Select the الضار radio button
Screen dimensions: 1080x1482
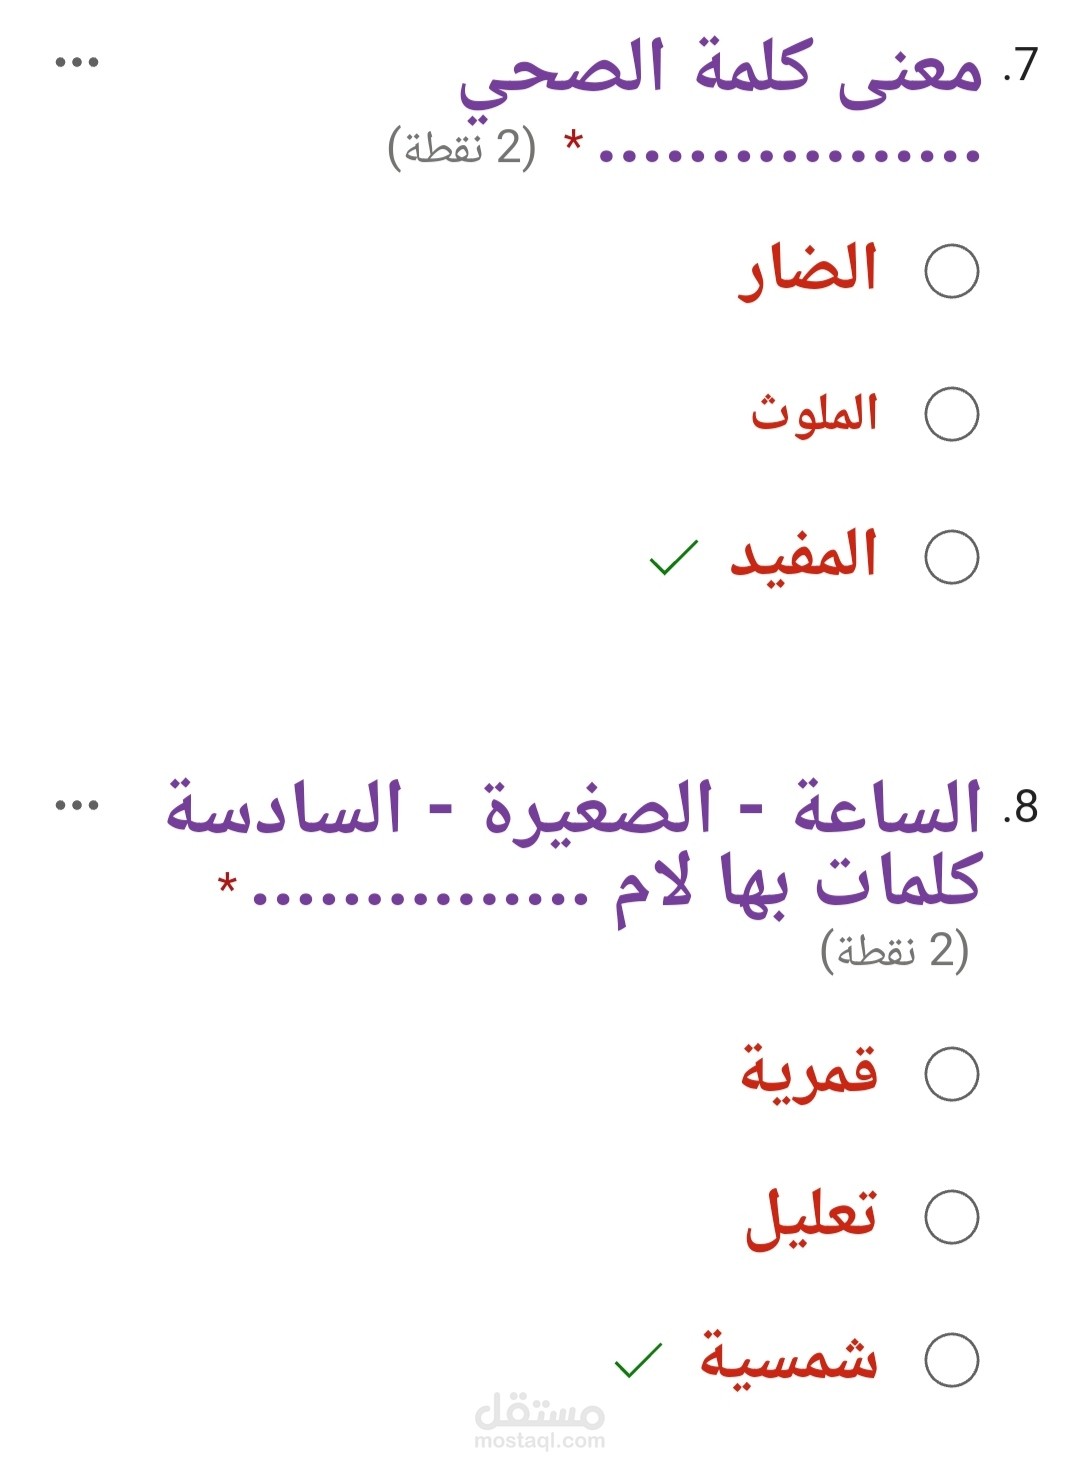[951, 271]
